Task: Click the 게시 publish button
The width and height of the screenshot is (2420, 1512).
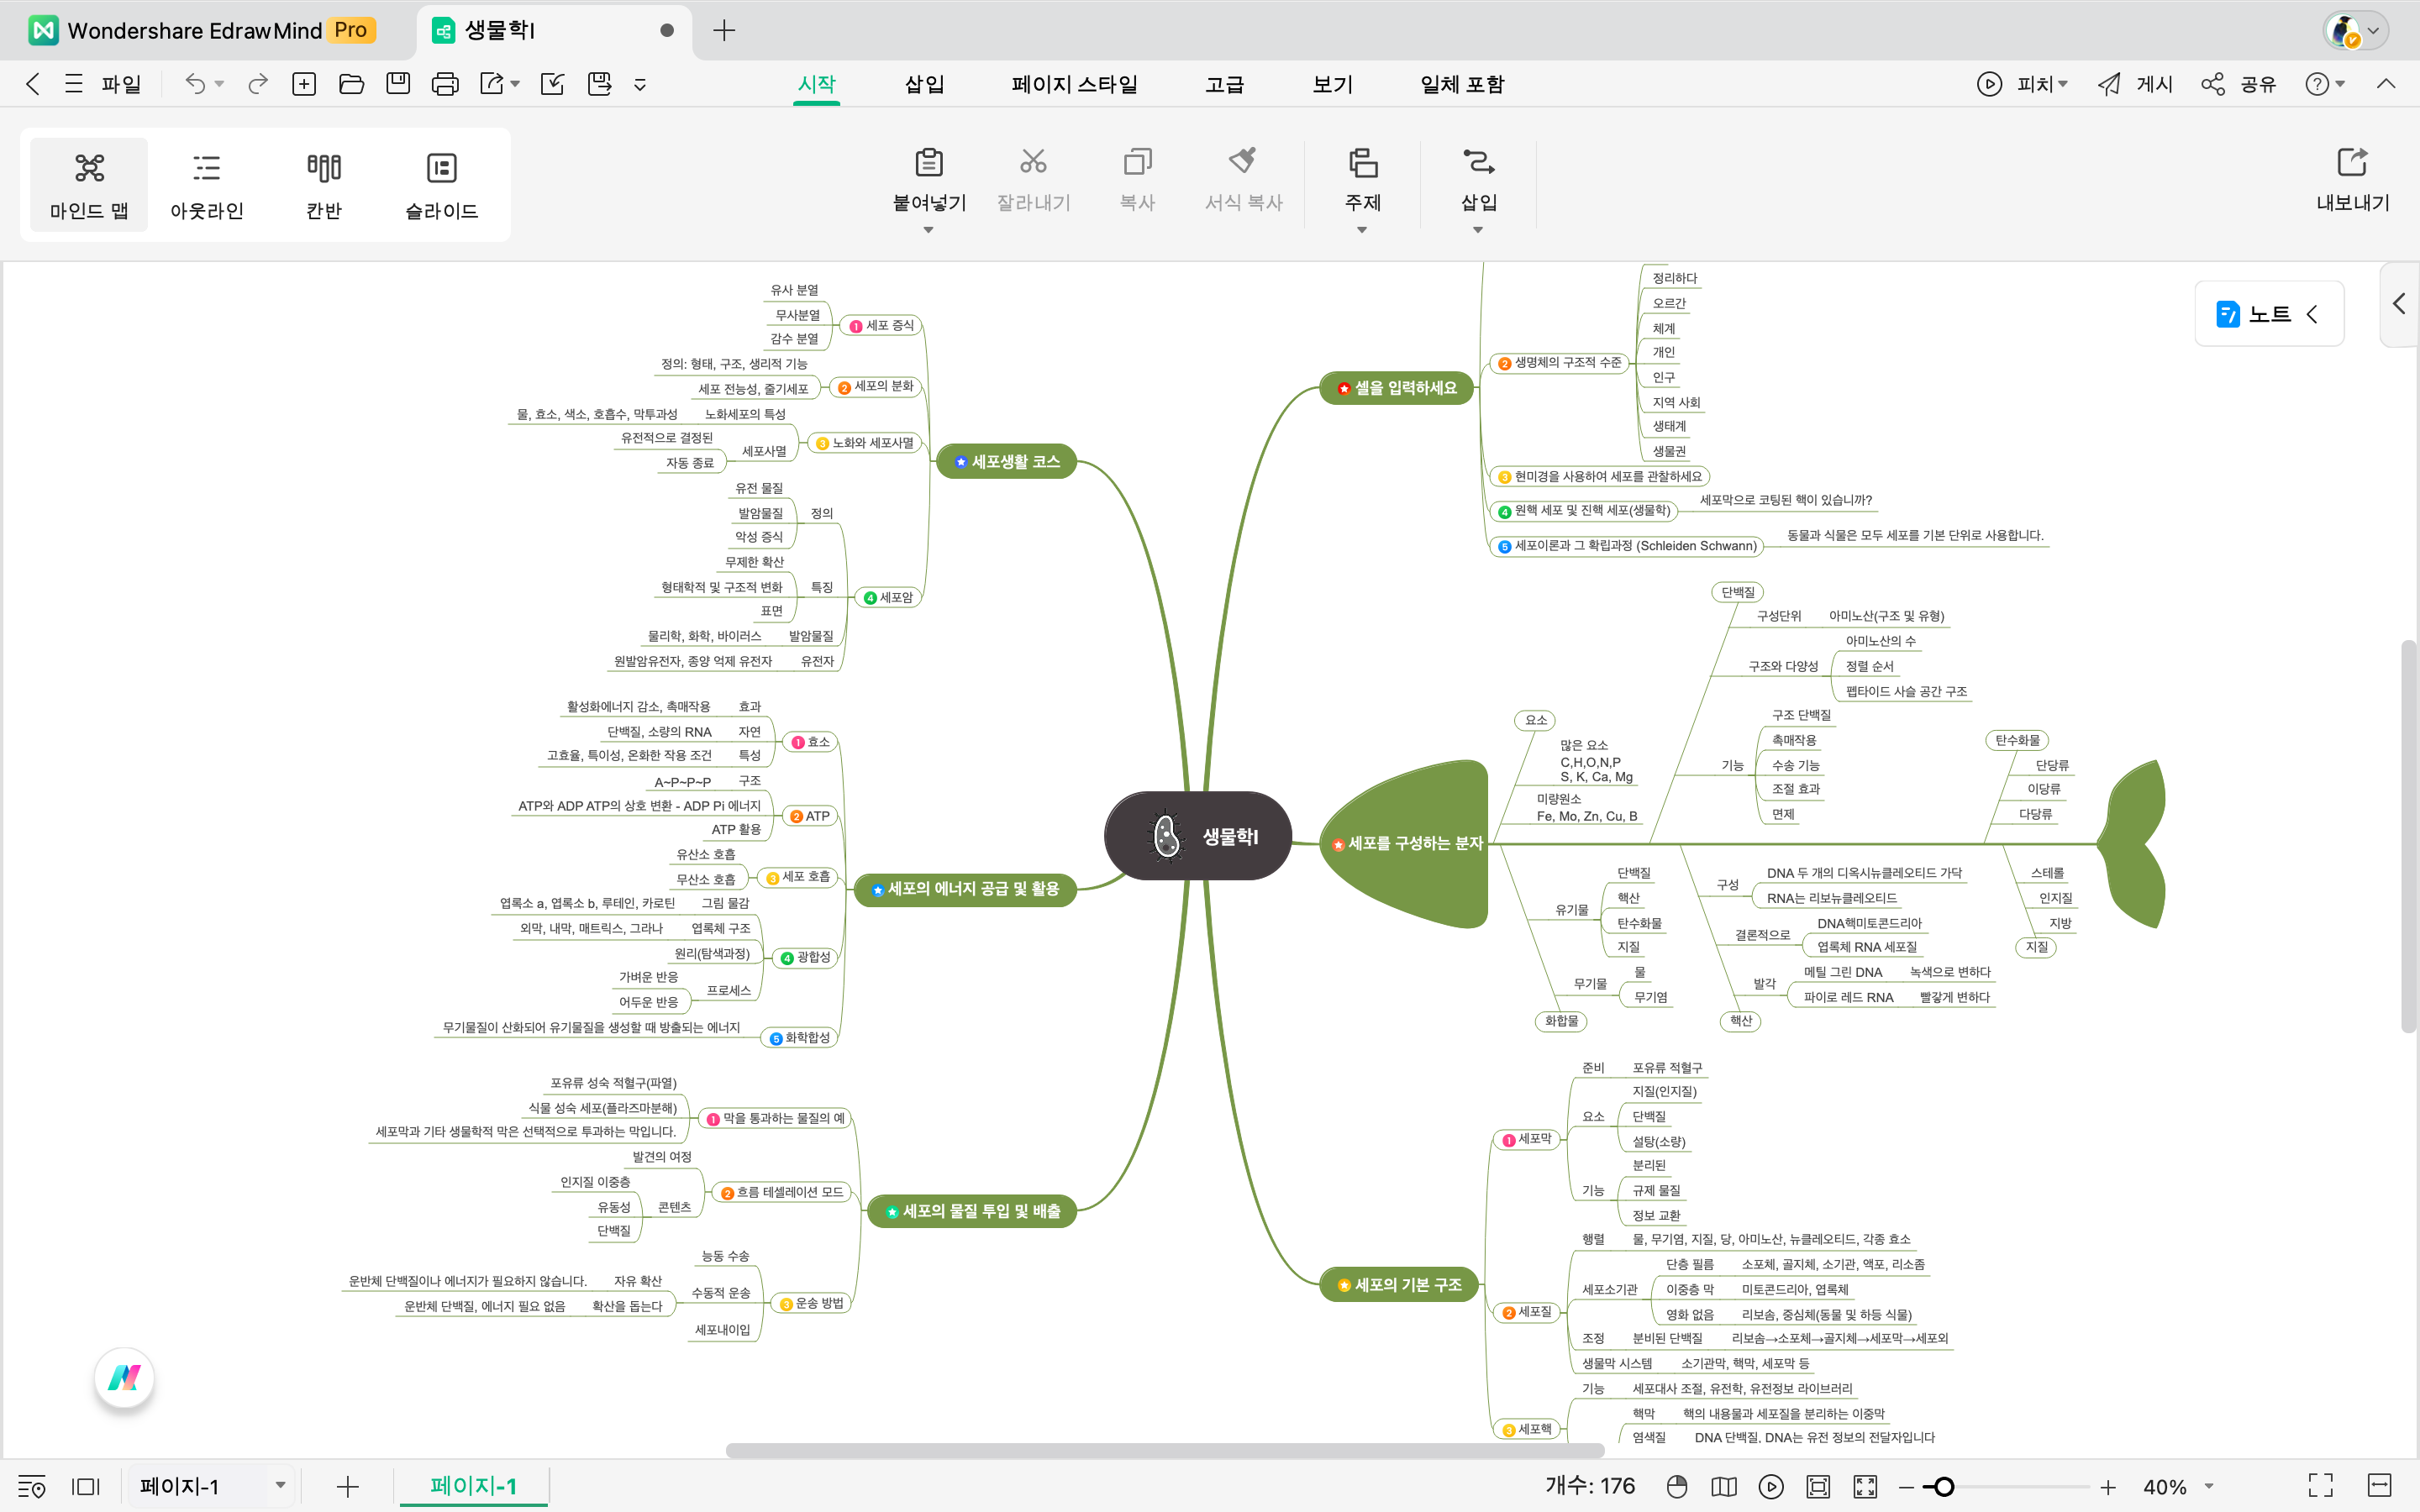Action: tap(2136, 84)
